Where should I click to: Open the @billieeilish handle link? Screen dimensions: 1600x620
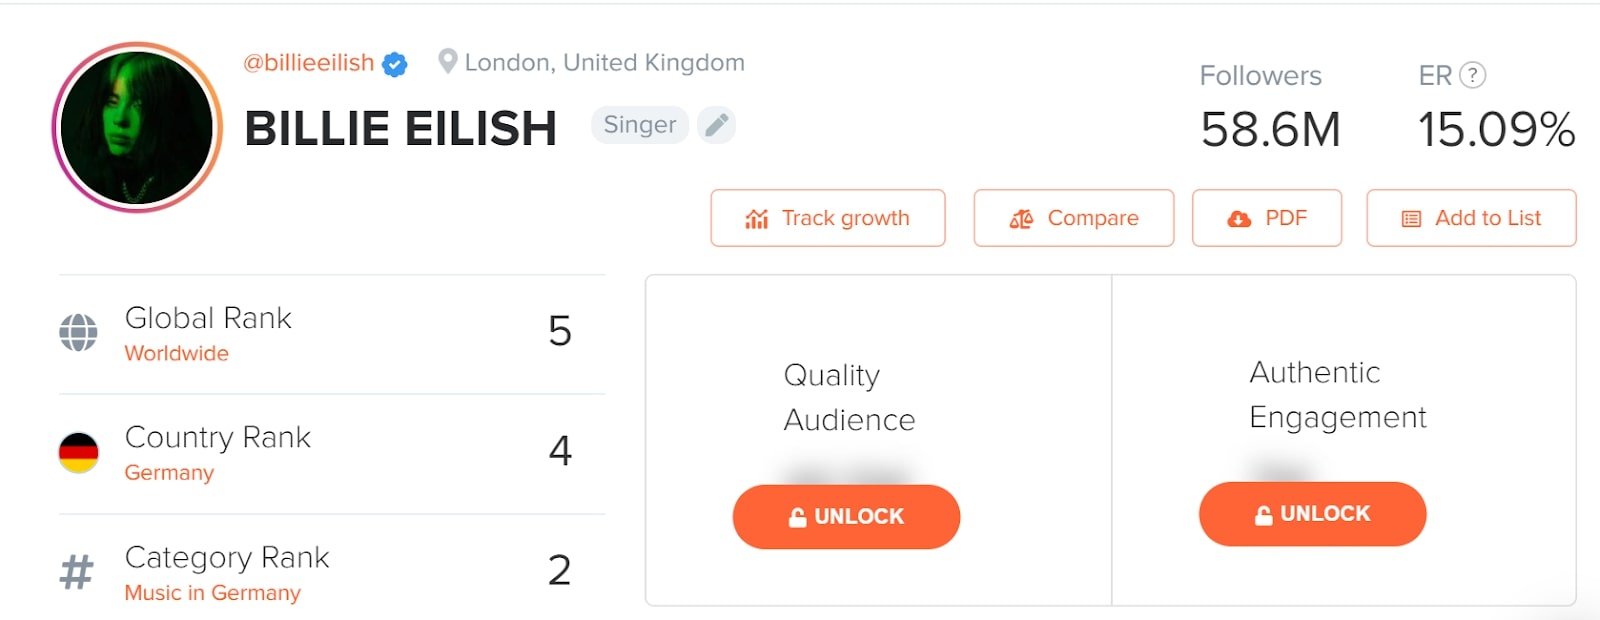[309, 63]
